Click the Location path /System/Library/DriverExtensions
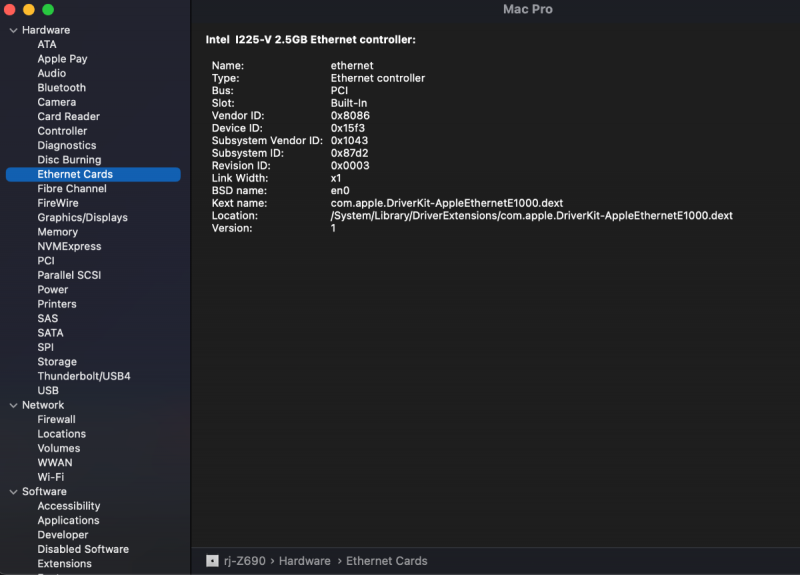800x575 pixels. click(532, 216)
